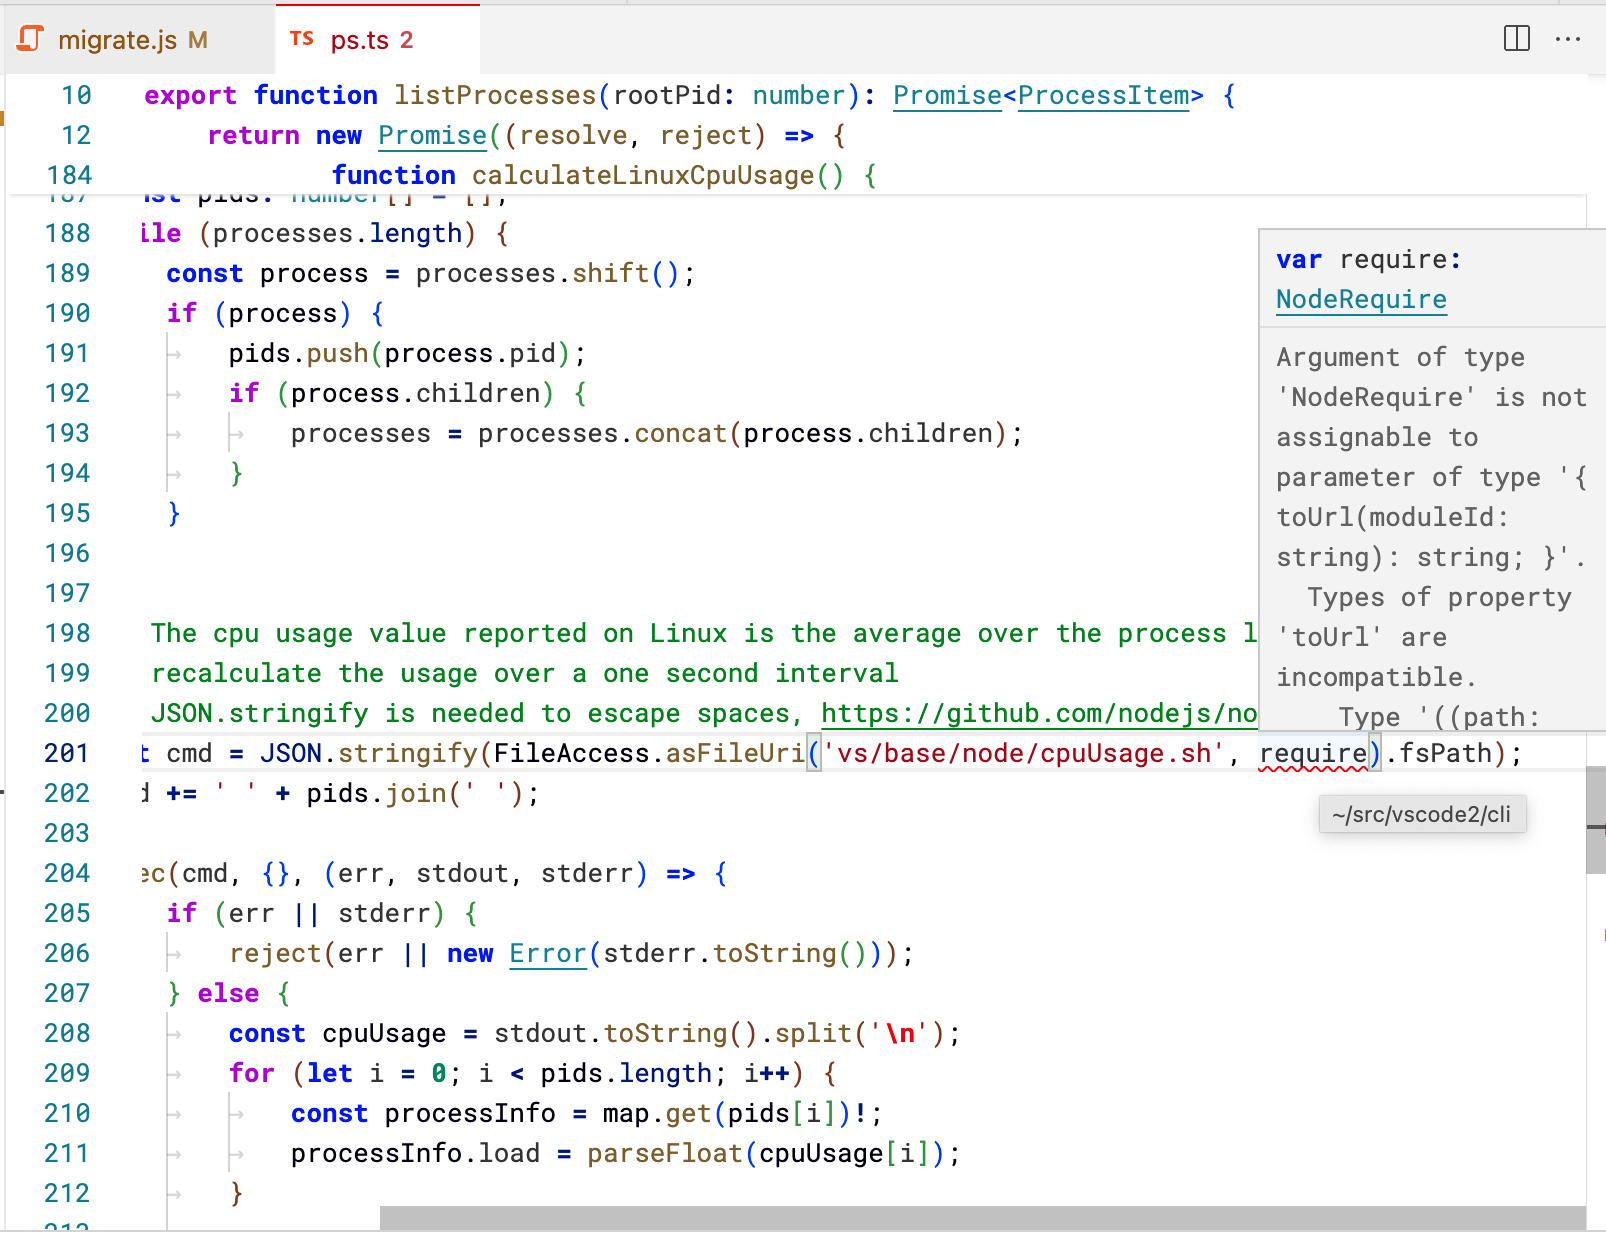1606x1238 pixels.
Task: Open the split editor icon
Action: point(1516,40)
